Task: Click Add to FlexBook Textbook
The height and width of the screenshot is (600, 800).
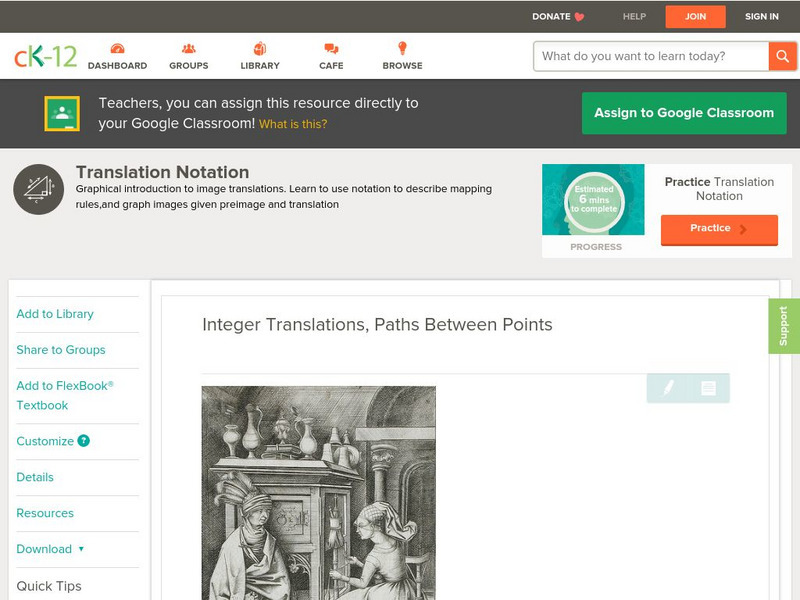Action: [65, 395]
